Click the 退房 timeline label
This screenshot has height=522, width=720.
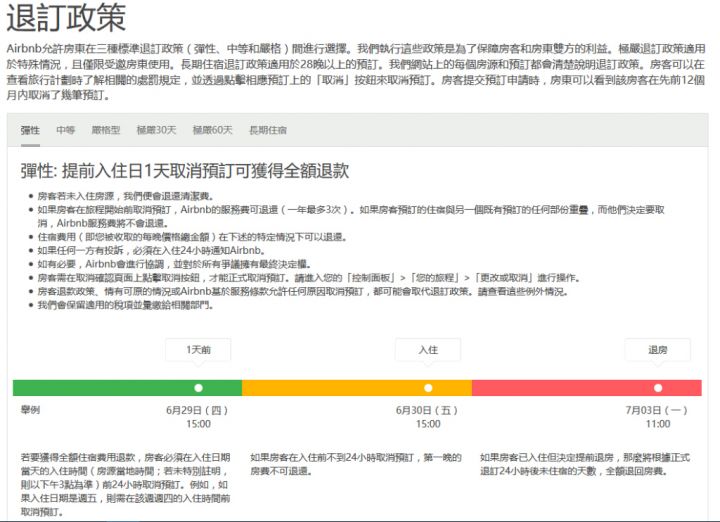point(657,350)
